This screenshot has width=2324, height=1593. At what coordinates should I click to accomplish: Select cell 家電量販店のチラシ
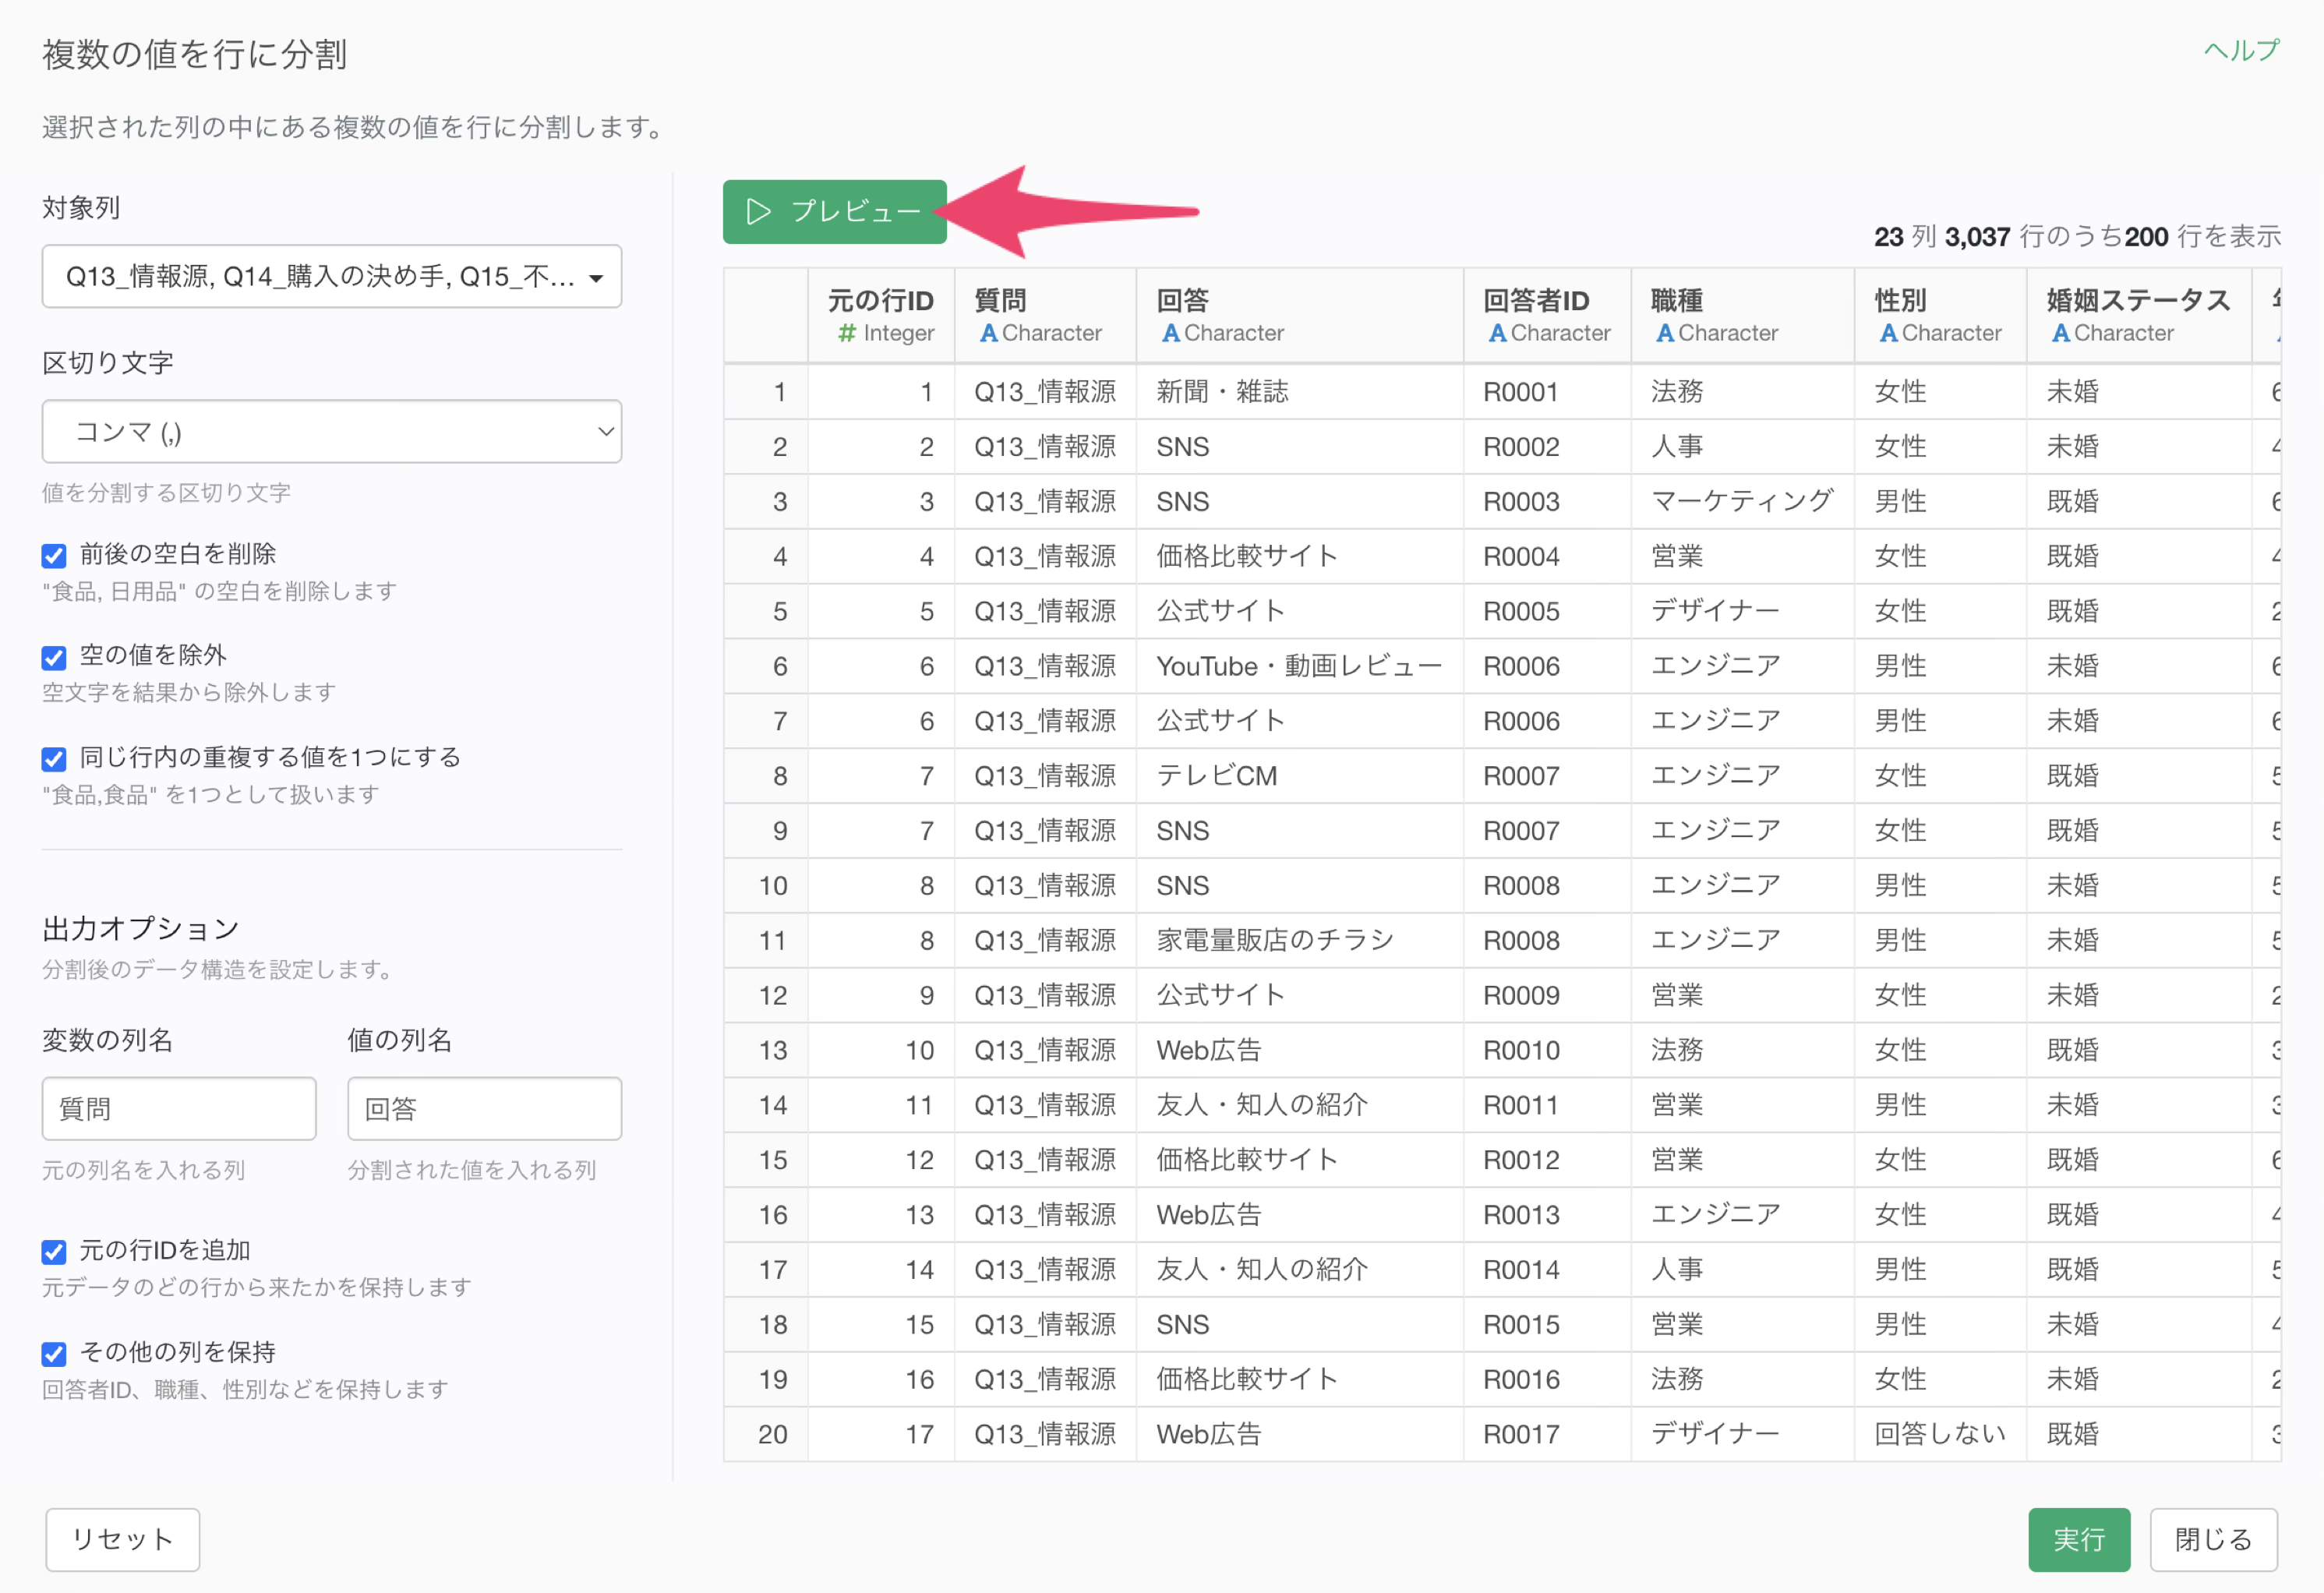(1299, 940)
